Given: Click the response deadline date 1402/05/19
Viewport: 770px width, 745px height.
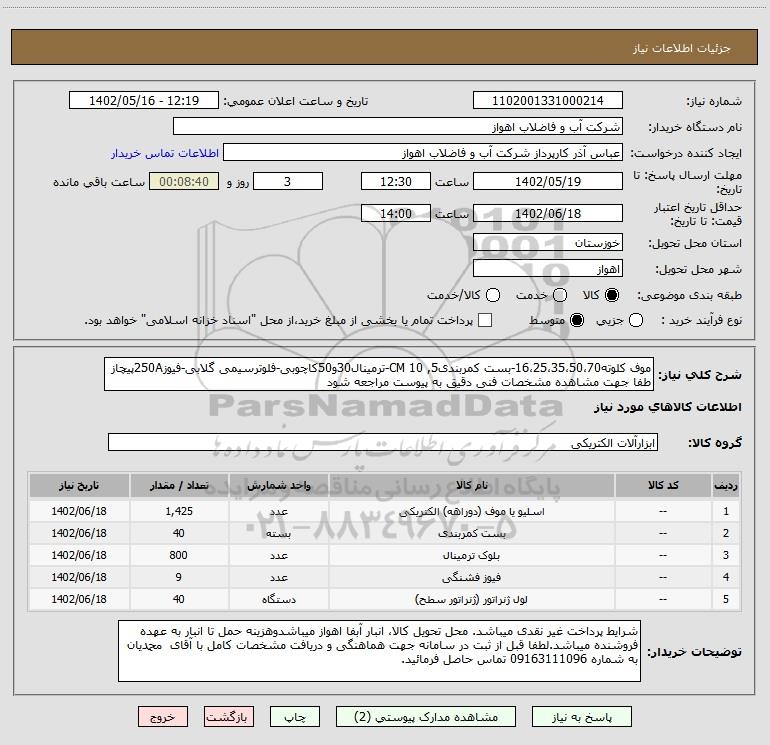Looking at the screenshot, I should tap(548, 182).
